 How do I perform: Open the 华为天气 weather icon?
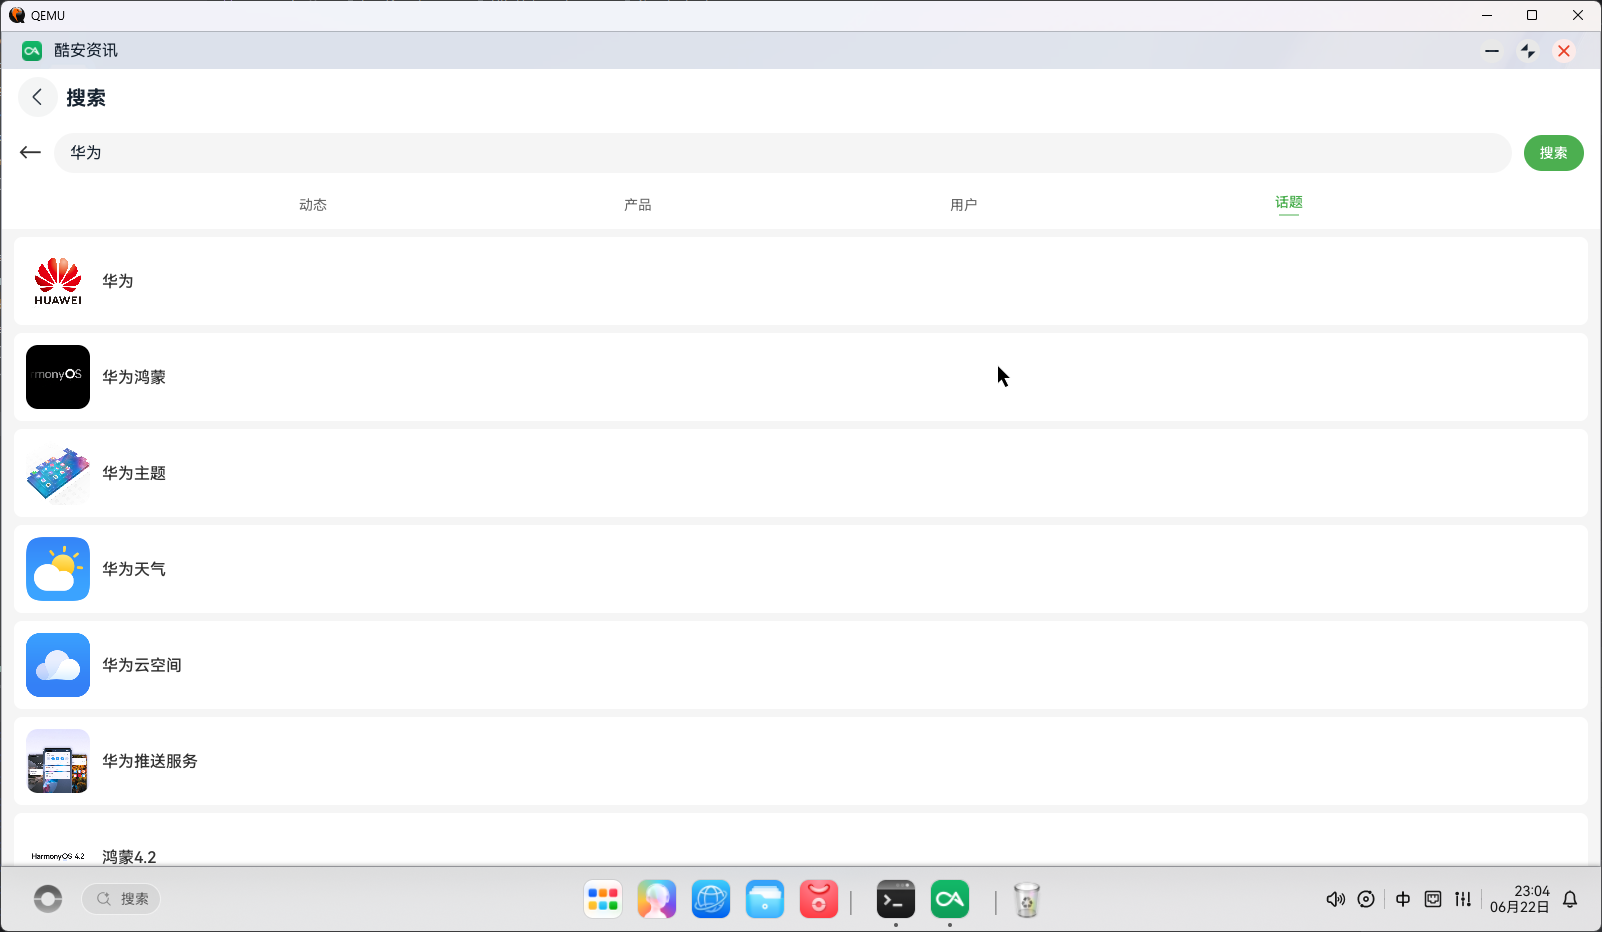point(58,569)
